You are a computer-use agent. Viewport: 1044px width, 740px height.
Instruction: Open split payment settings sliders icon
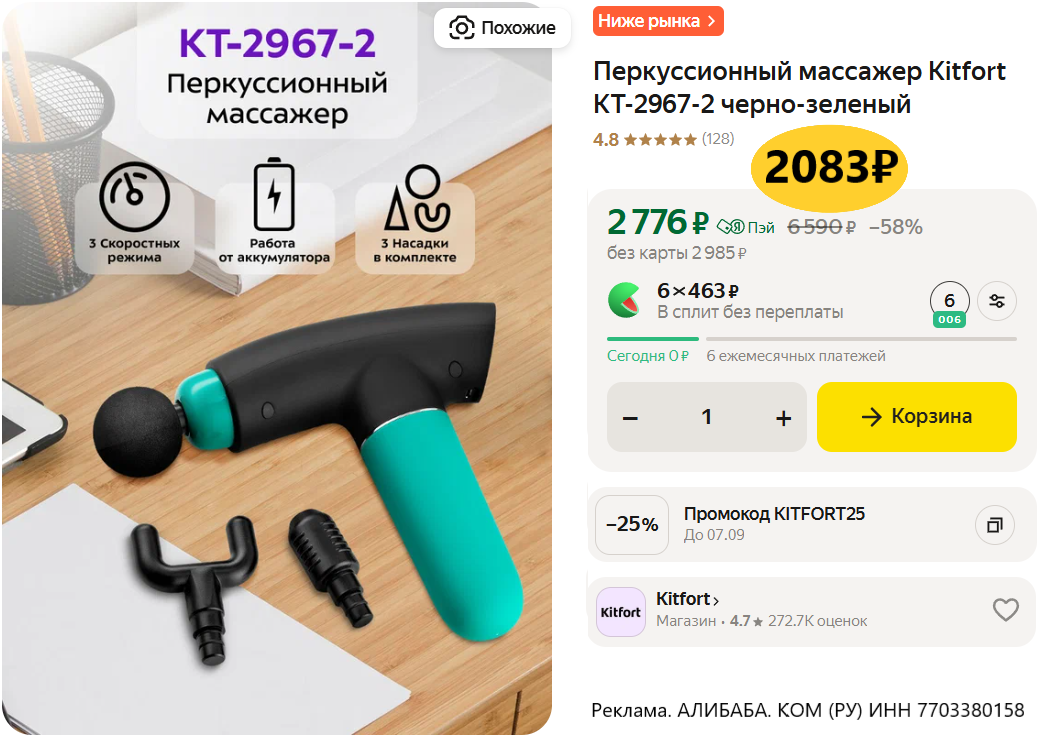tap(997, 301)
